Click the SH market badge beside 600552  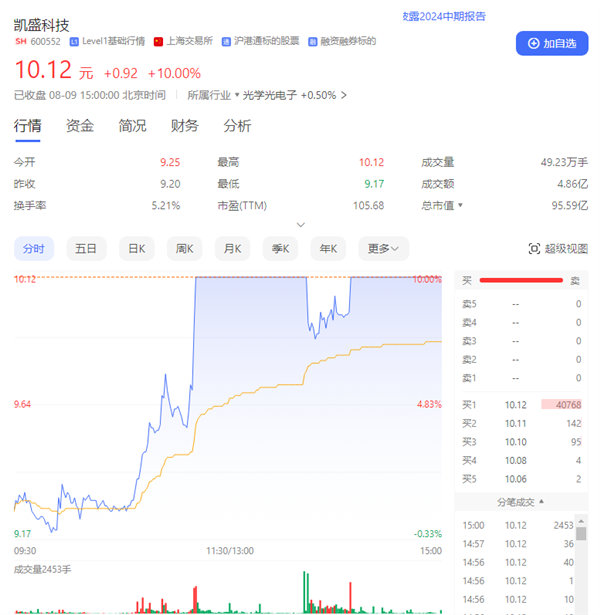pyautogui.click(x=20, y=41)
